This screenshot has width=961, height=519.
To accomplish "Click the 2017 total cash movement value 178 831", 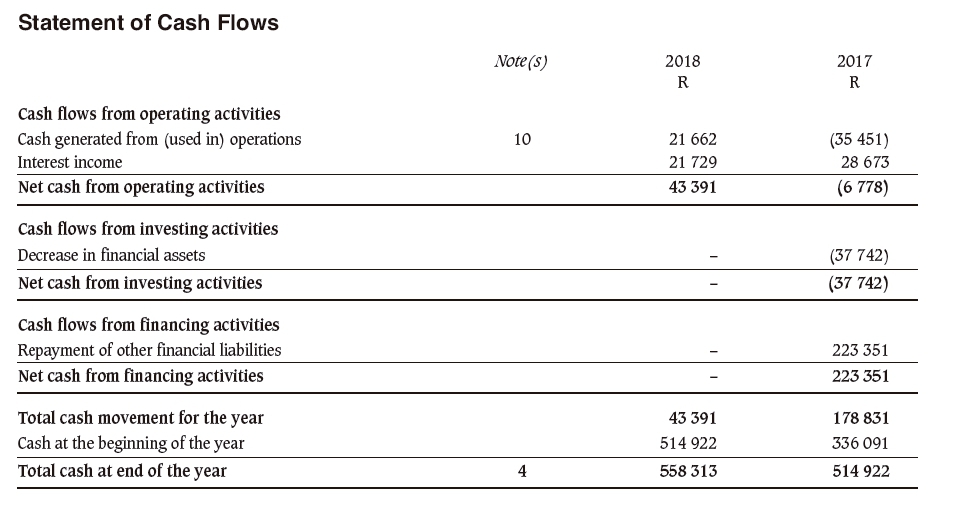I will pos(860,418).
